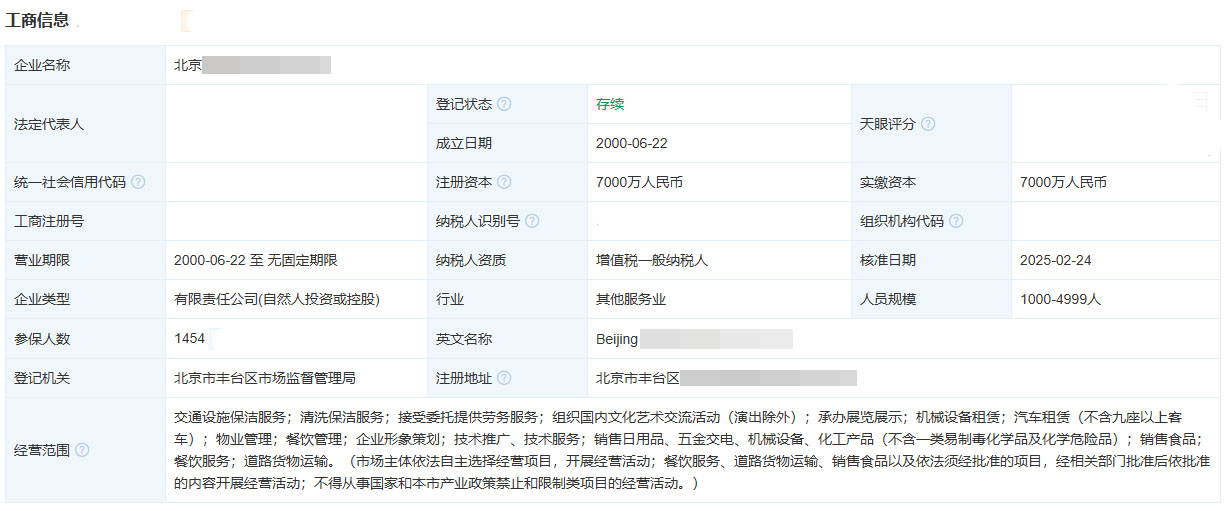Click the company name starting with 北京
The width and height of the screenshot is (1228, 511).
(x=252, y=66)
